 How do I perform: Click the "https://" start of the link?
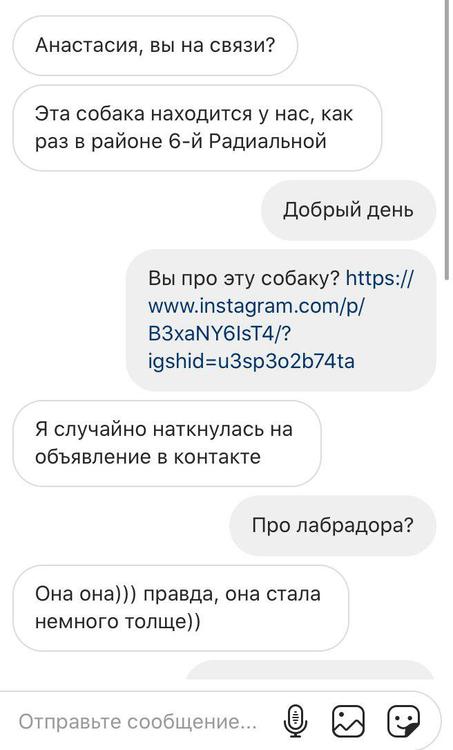(379, 278)
